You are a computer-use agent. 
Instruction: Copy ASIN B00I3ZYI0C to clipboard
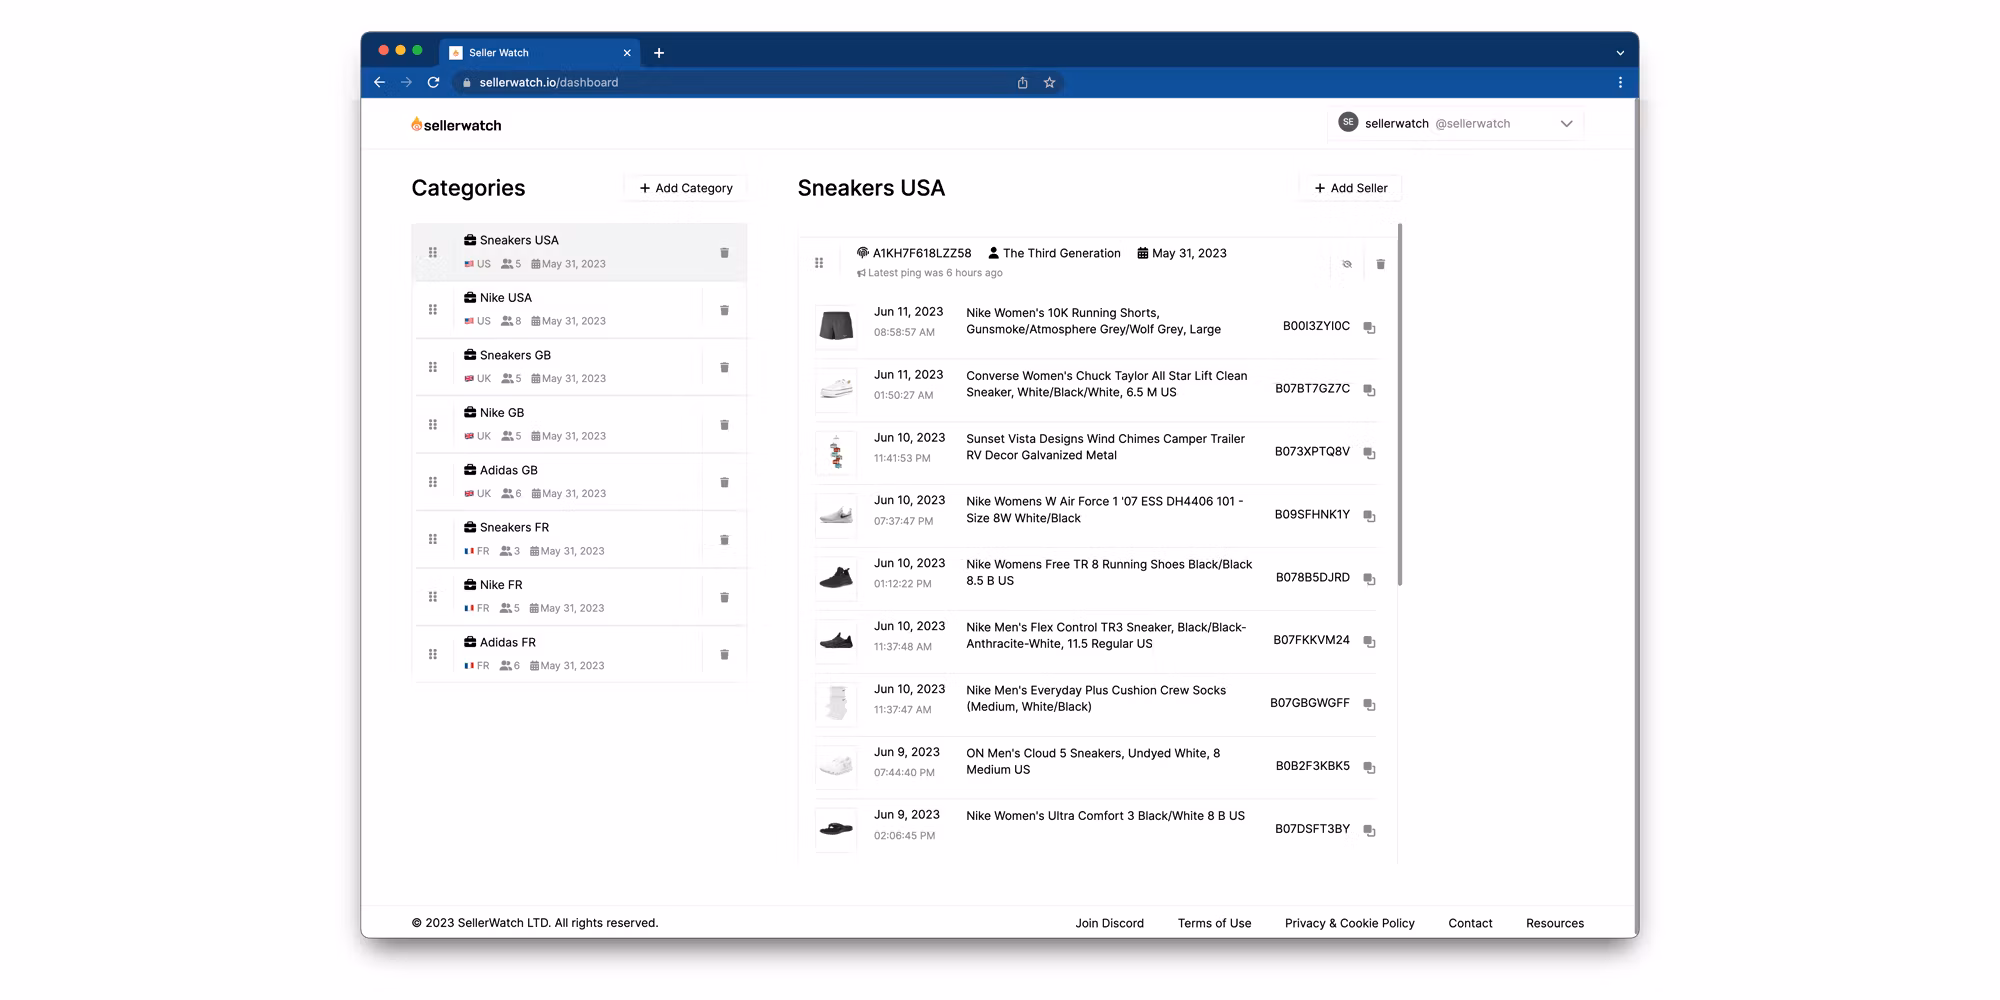1369,328
